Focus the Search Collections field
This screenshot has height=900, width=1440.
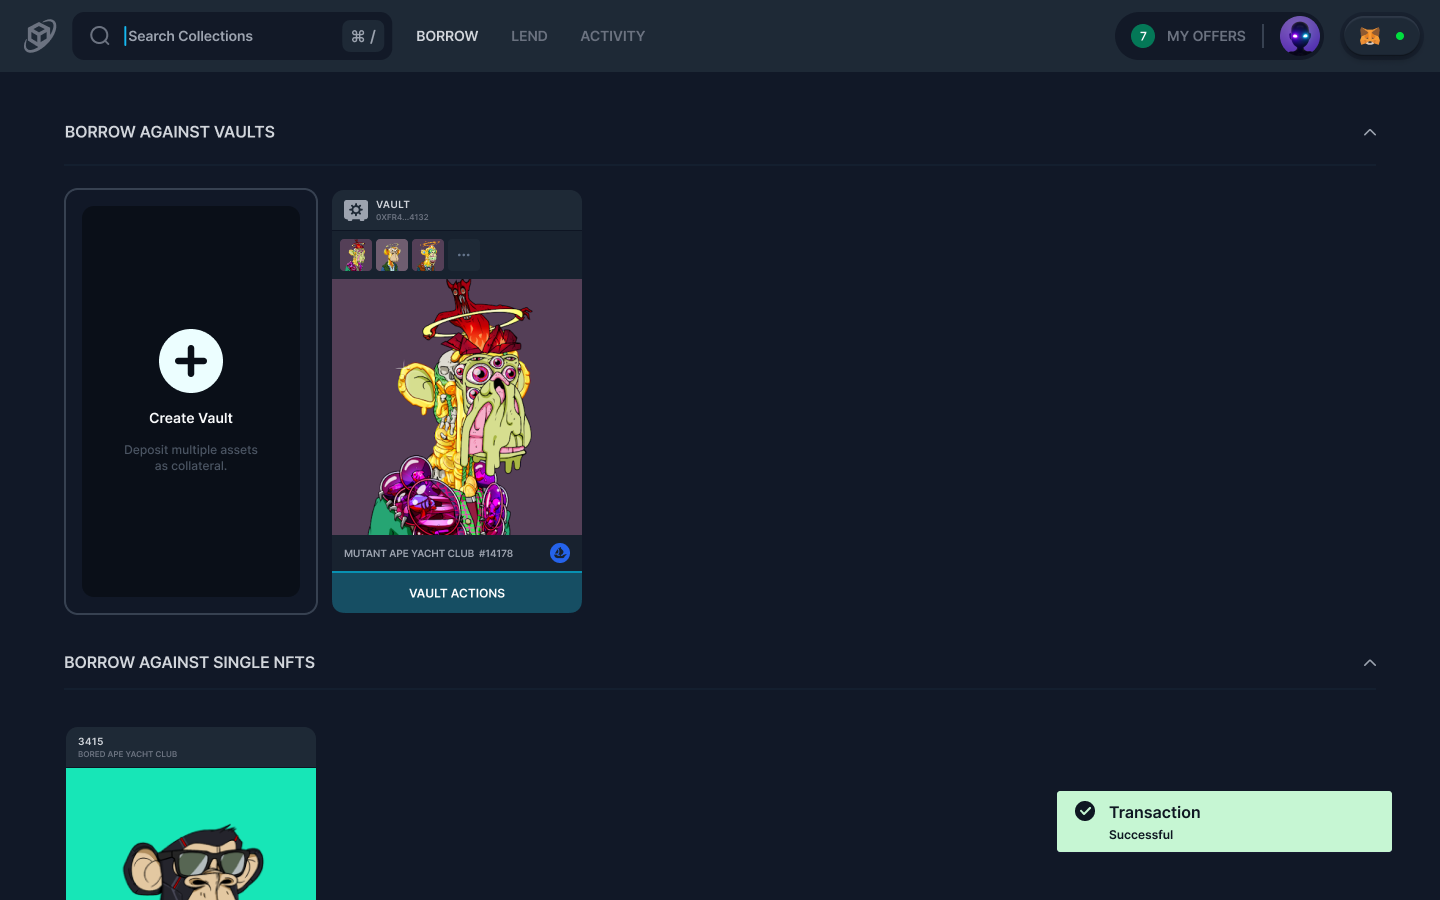pyautogui.click(x=232, y=36)
